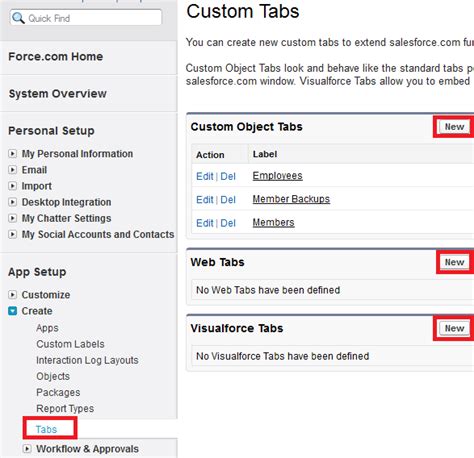Expand My Personal Information arrow
474x458 pixels.
[x=12, y=154]
